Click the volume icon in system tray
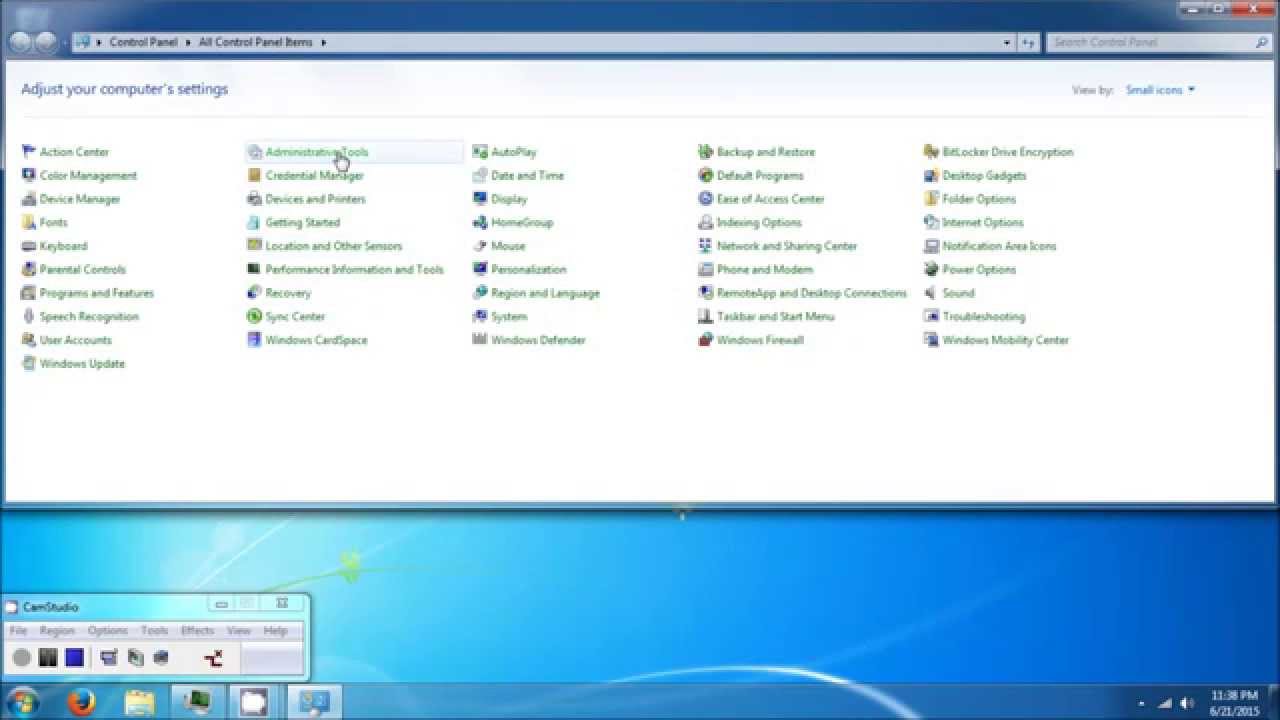The height and width of the screenshot is (720, 1280). click(1187, 703)
